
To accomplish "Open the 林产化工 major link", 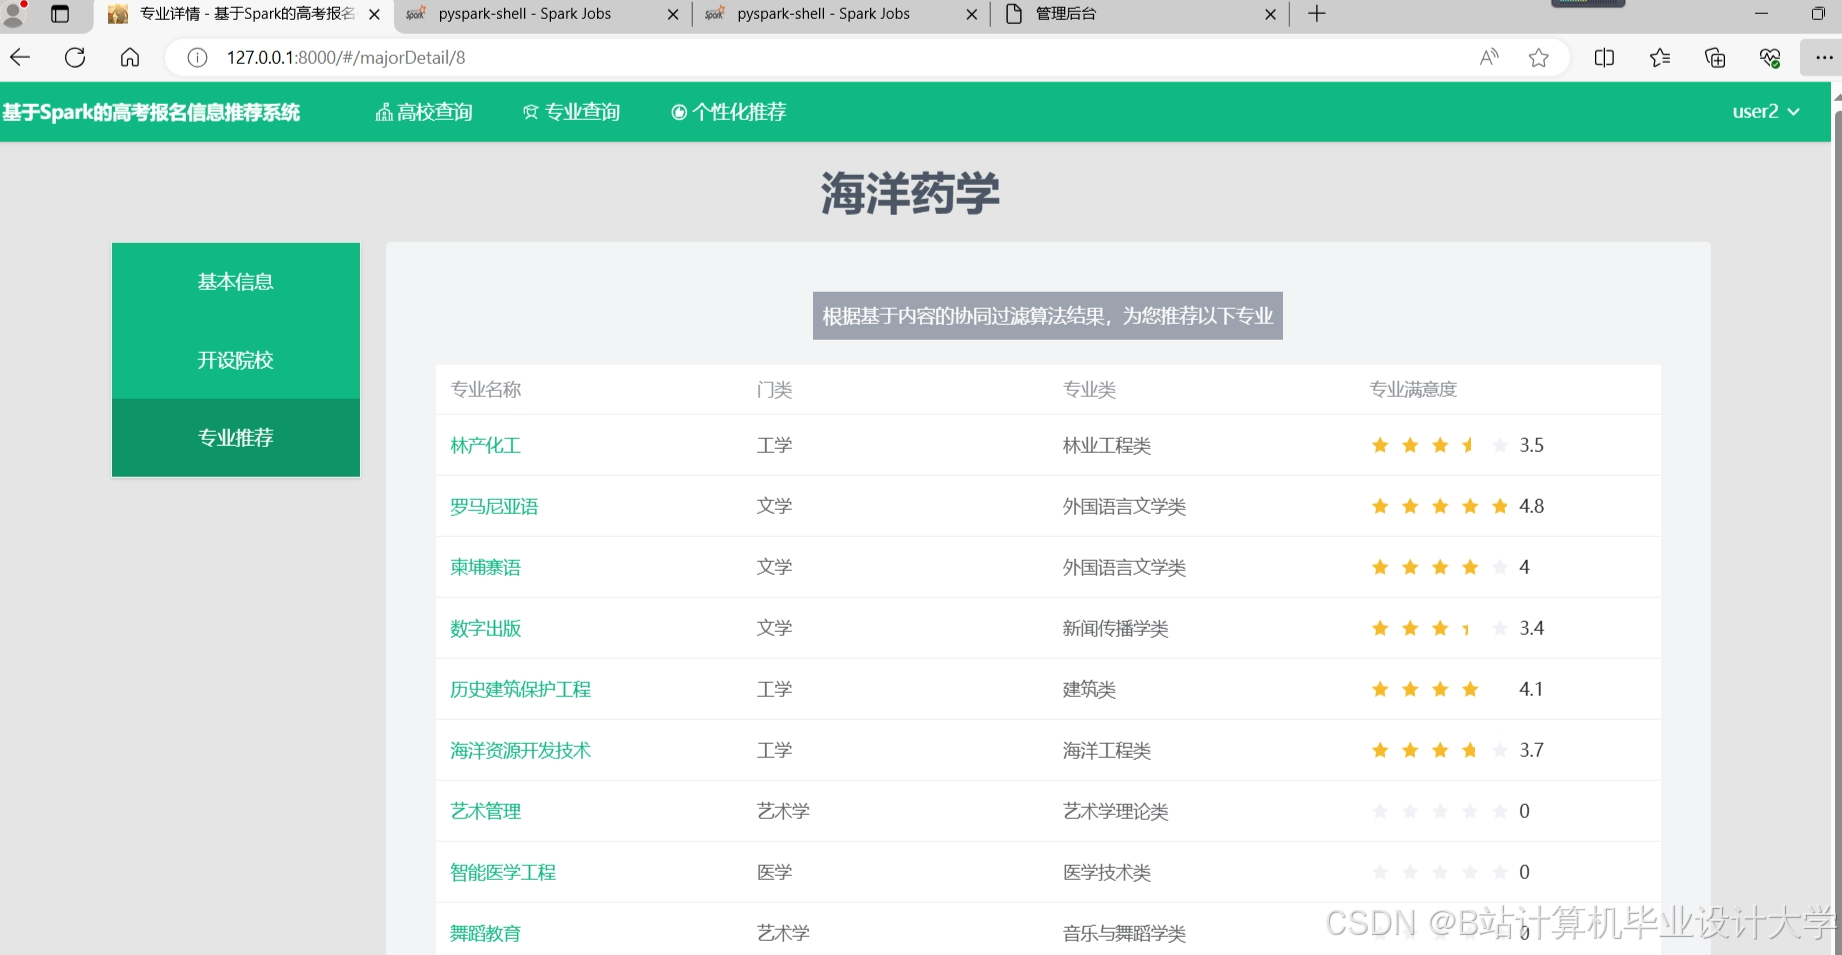I will (x=485, y=445).
